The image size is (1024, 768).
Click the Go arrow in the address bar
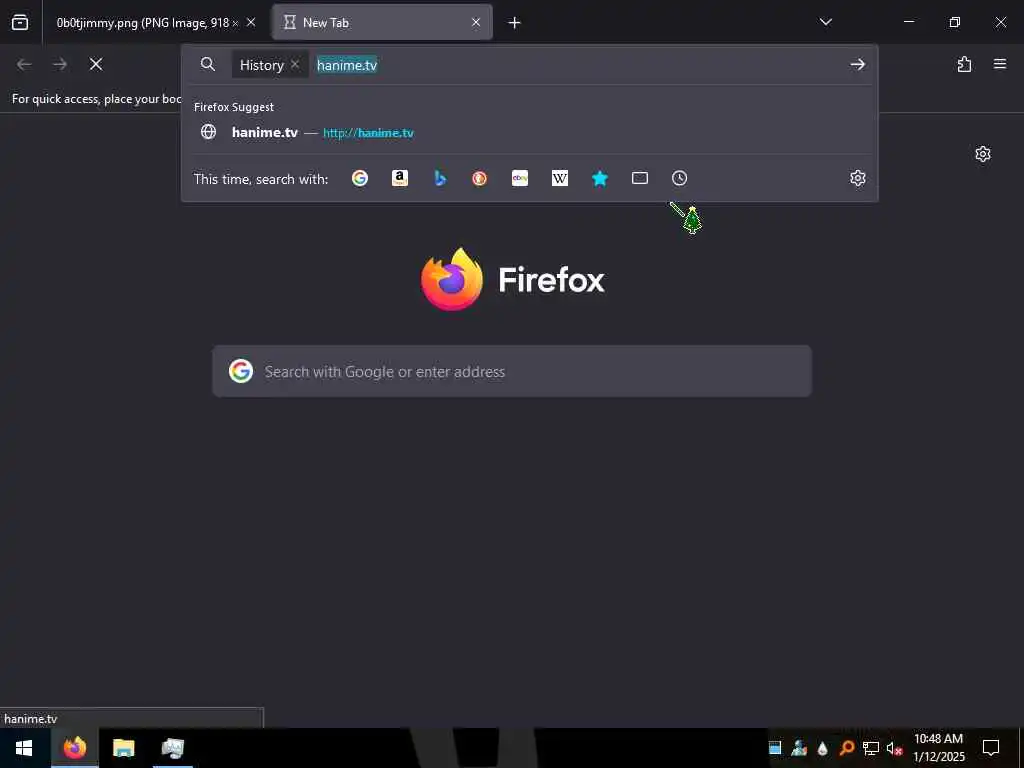point(857,64)
